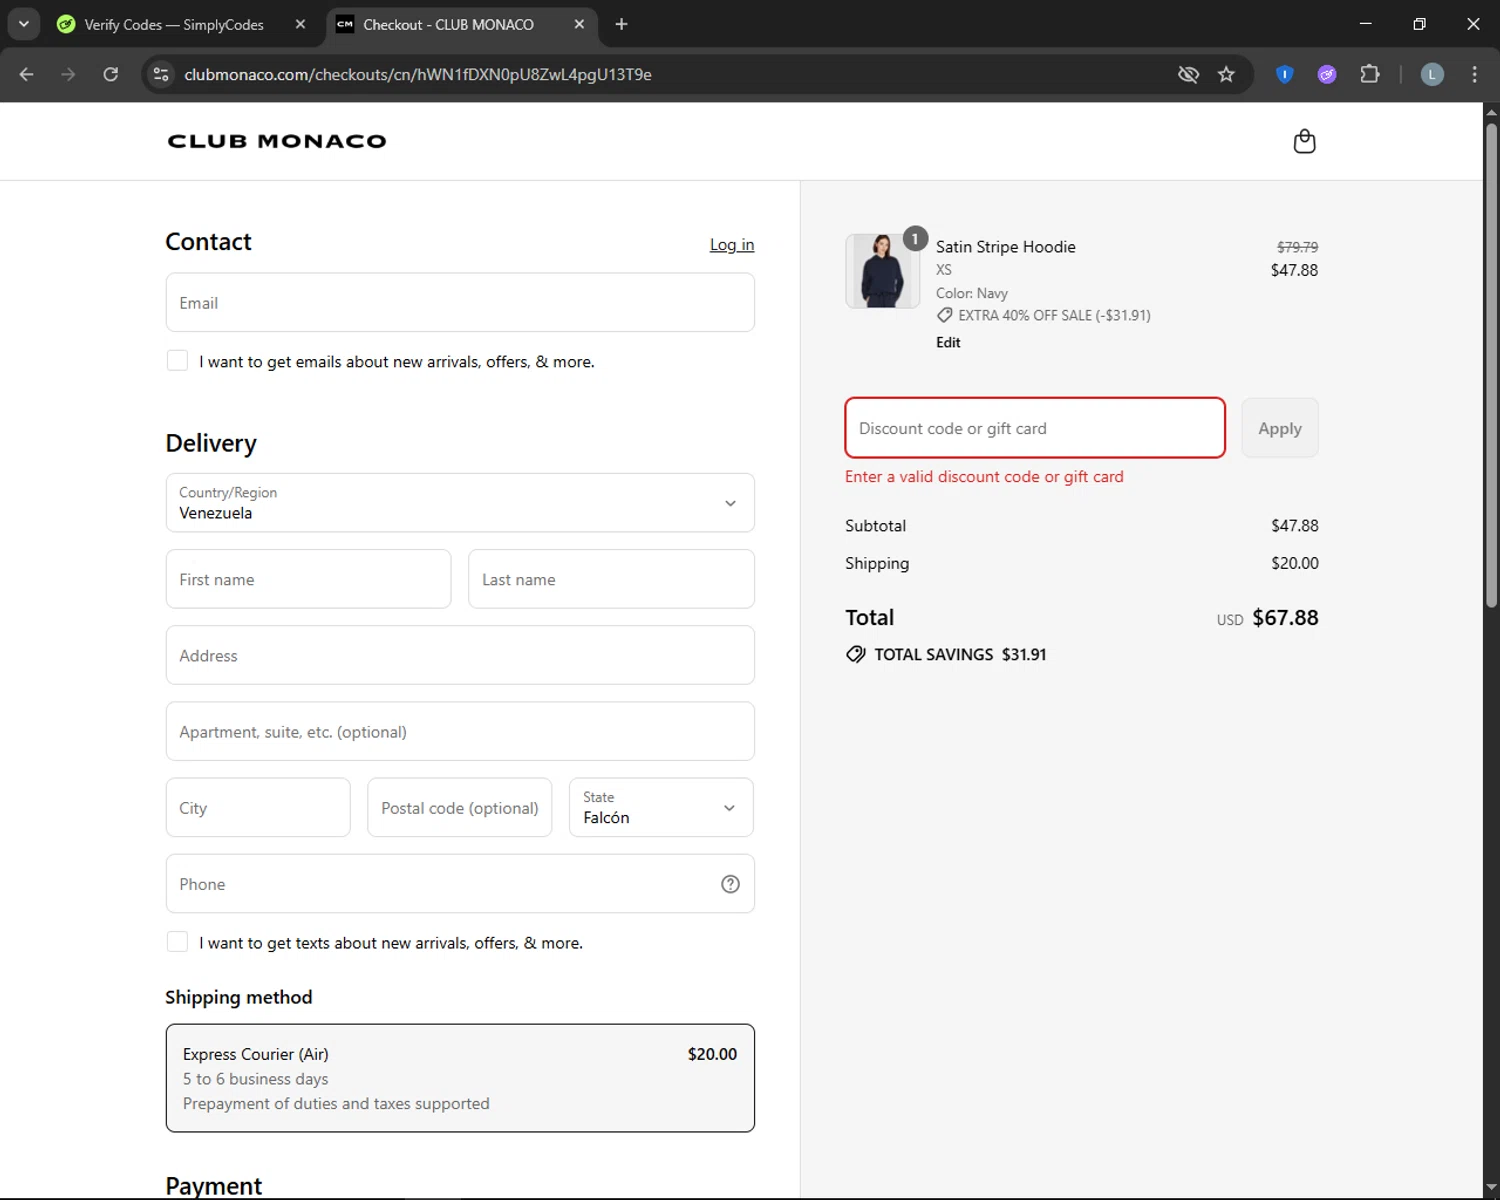1500x1200 pixels.
Task: Click 'Prepayment of duties and taxes supported'
Action: (x=336, y=1104)
